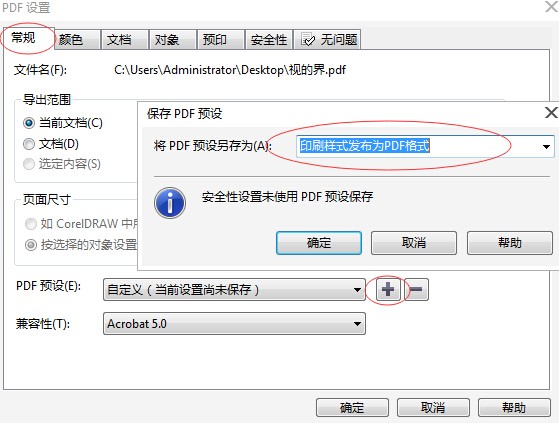
Task: Confirm saving preset with 确定 button
Action: point(319,243)
